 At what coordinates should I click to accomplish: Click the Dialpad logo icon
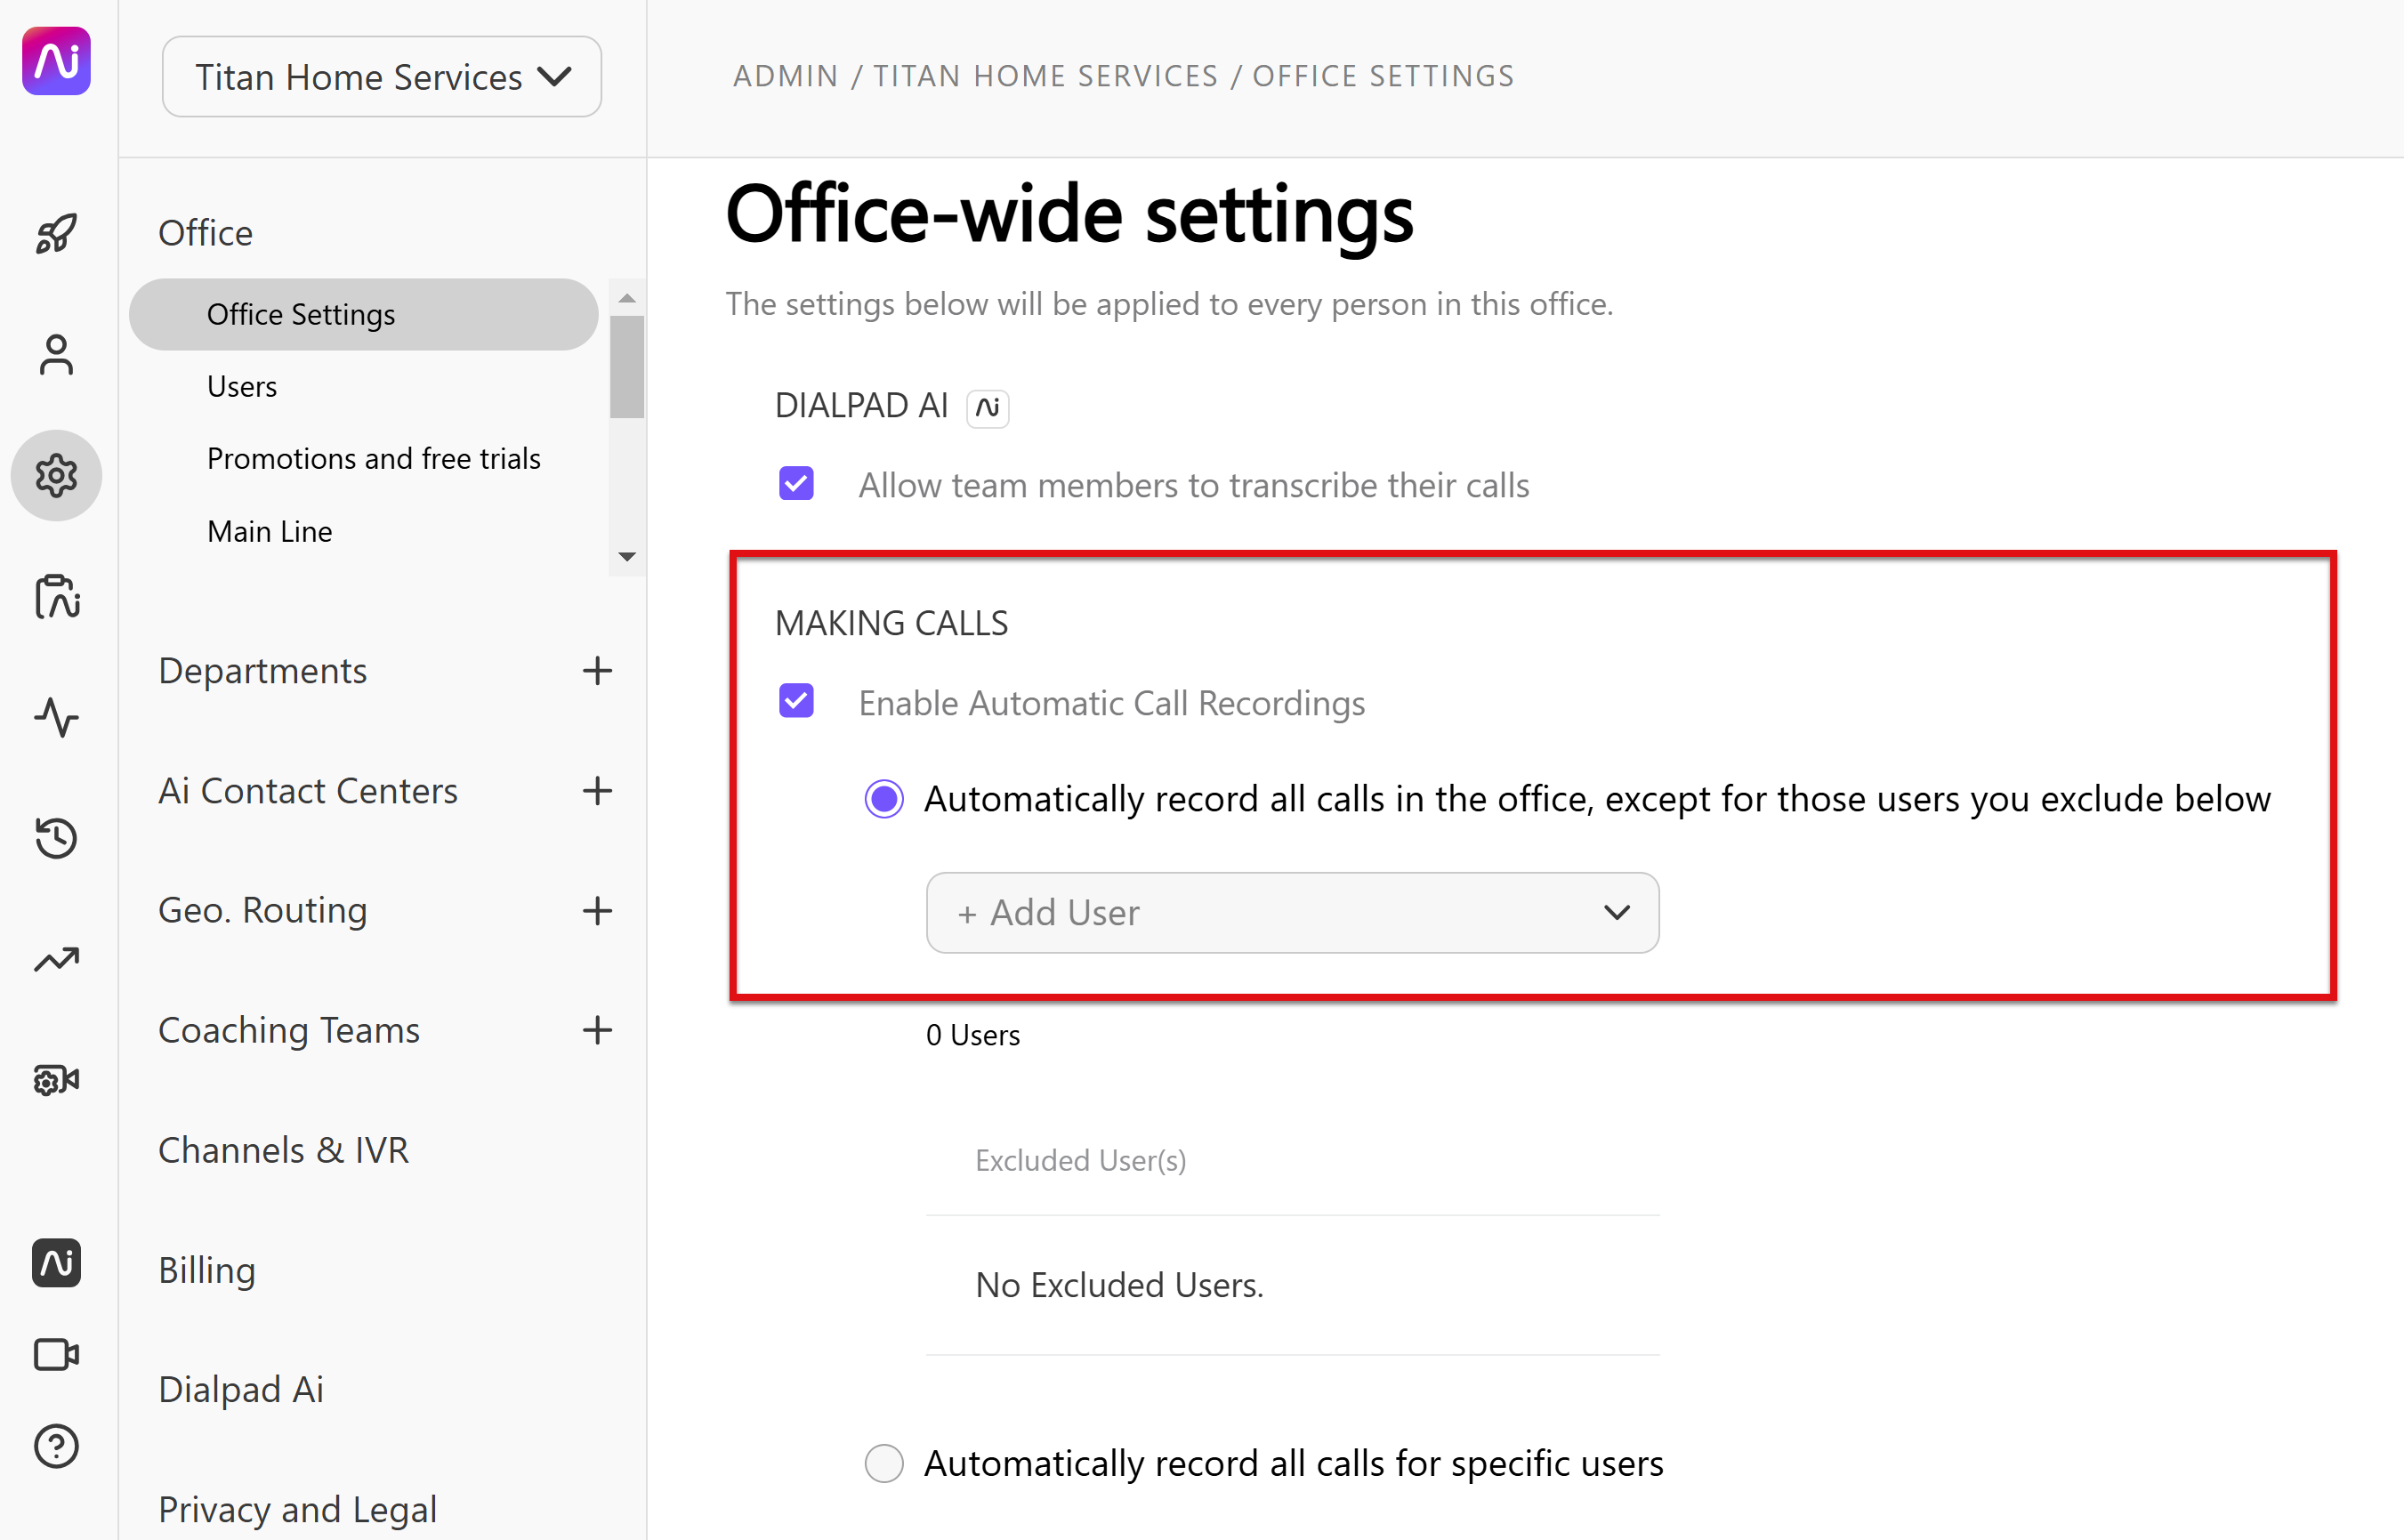point(56,62)
